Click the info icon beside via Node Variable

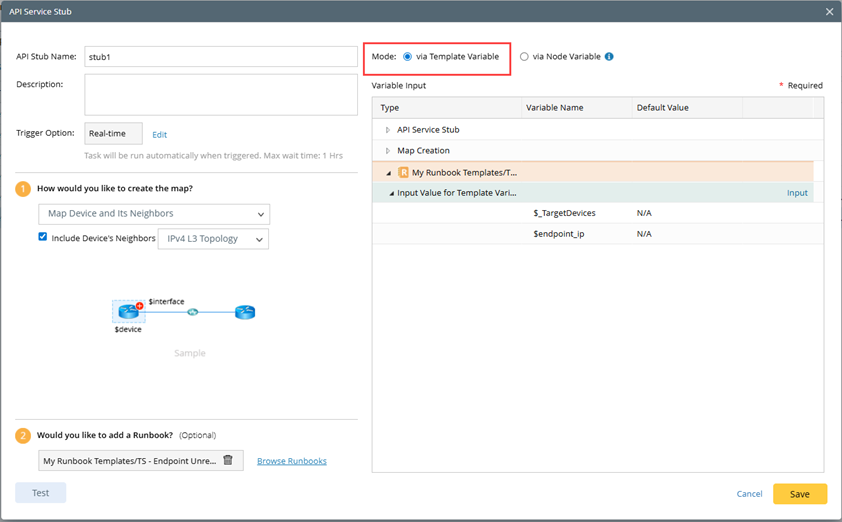609,57
